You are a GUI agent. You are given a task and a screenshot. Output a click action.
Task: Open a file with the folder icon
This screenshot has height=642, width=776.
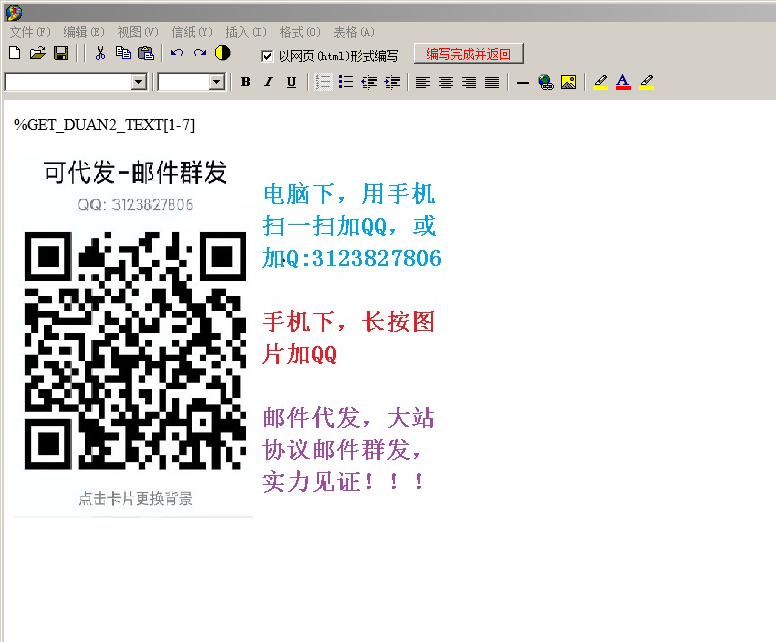37,53
